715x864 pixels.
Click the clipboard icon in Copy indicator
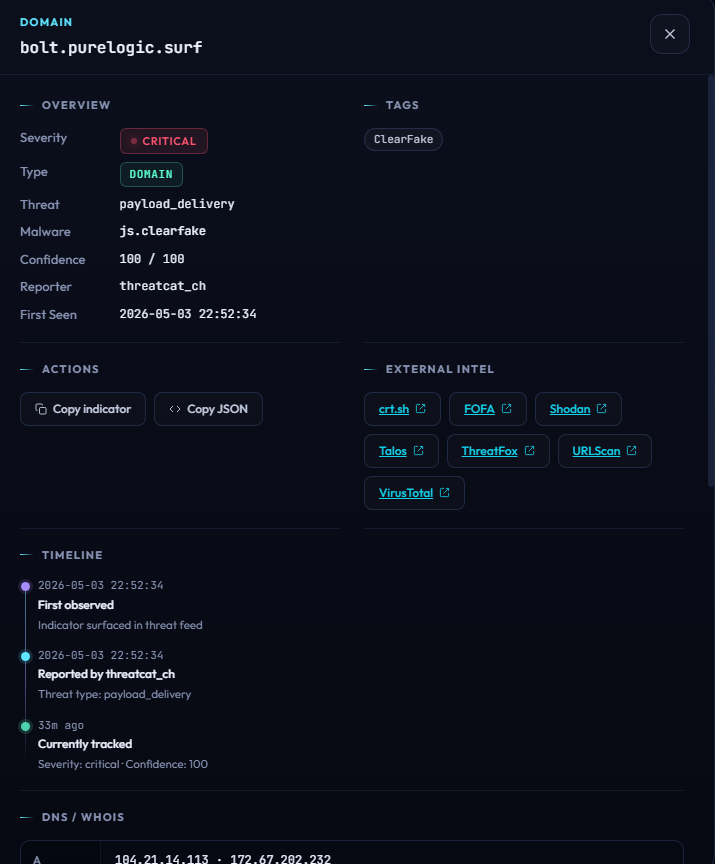[41, 409]
